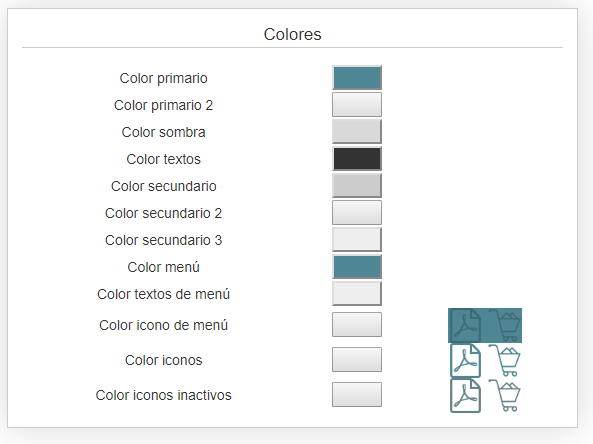Click the PDF icon beside Color iconos

click(x=466, y=360)
